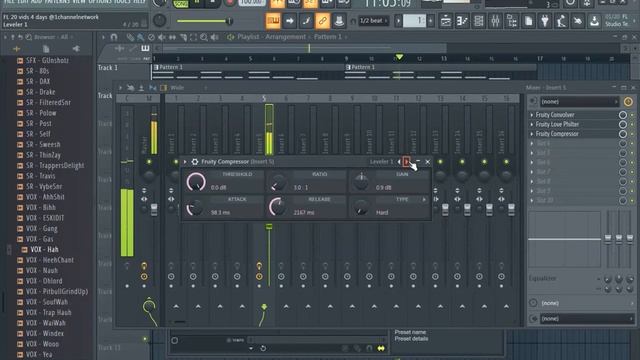The image size is (640, 360).
Task: Select the playlist mute tool
Action: click(162, 38)
